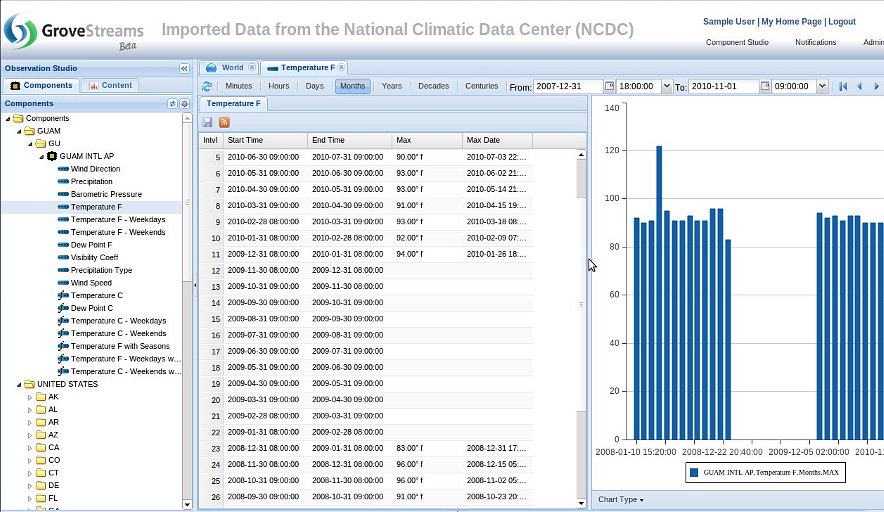The width and height of the screenshot is (884, 512).
Task: Jump to first time range arrow
Action: click(842, 87)
